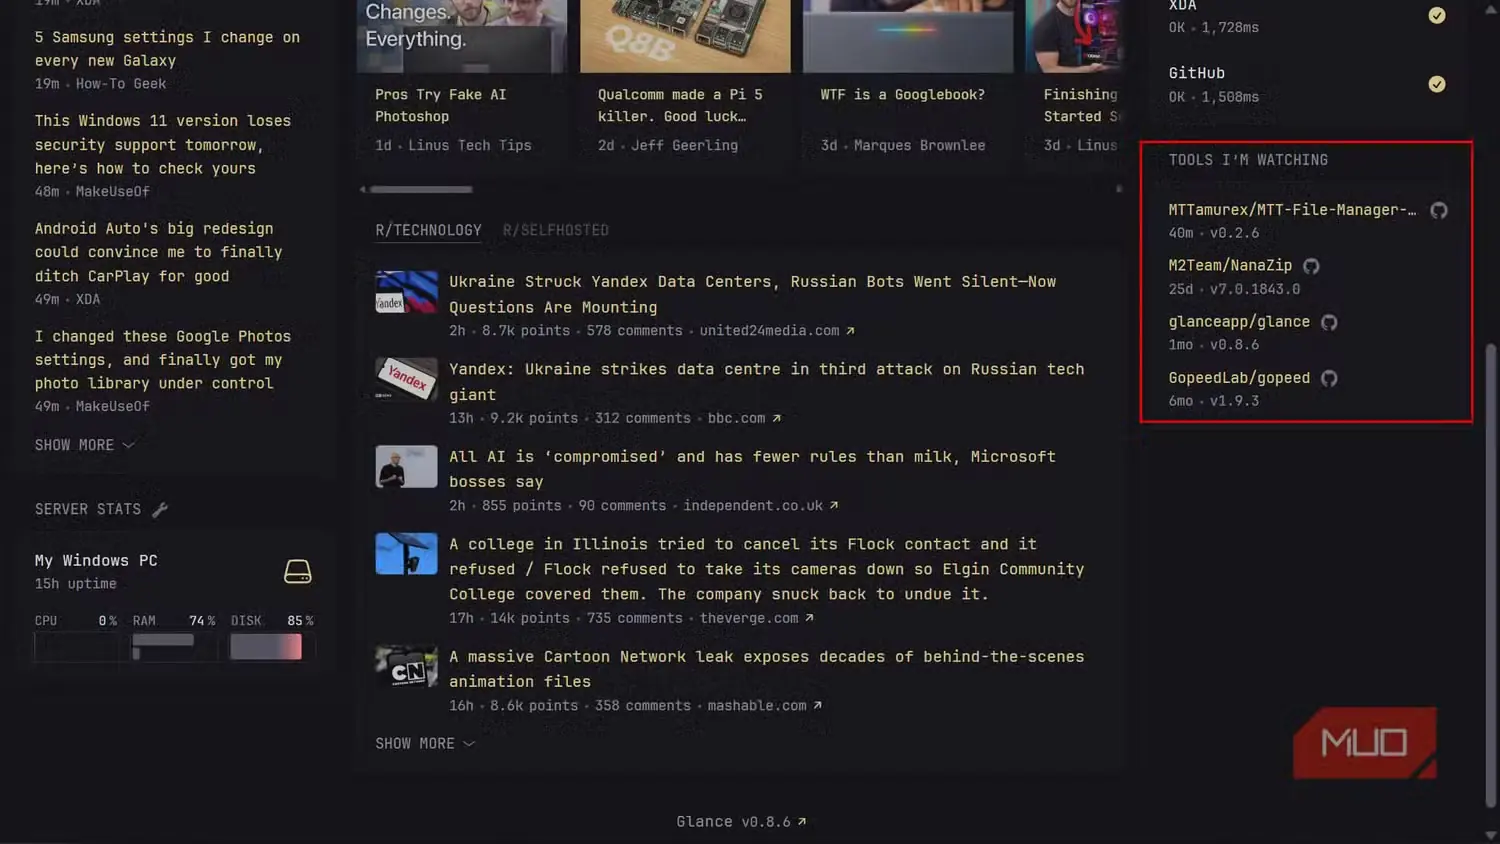Open external link arrow after theverge.com
This screenshot has width=1500, height=844.
click(809, 619)
